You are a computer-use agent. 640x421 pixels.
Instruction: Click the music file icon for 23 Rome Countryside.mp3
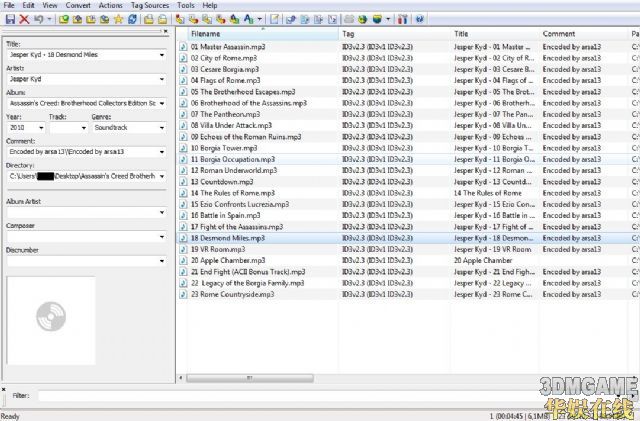click(183, 294)
